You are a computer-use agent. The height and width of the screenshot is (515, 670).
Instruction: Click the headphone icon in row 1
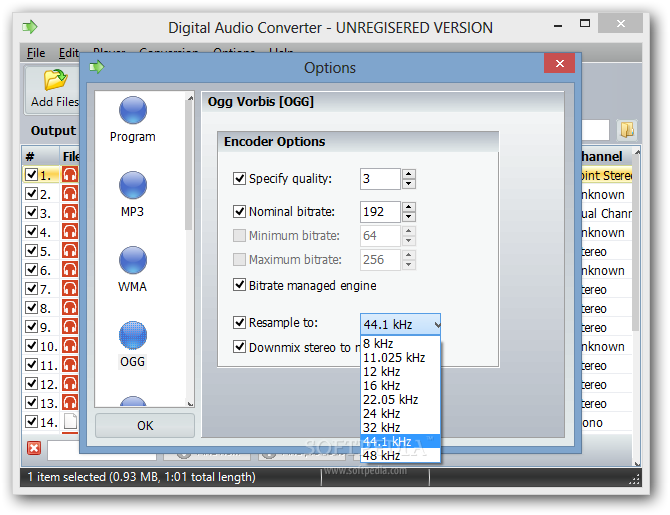click(x=70, y=175)
